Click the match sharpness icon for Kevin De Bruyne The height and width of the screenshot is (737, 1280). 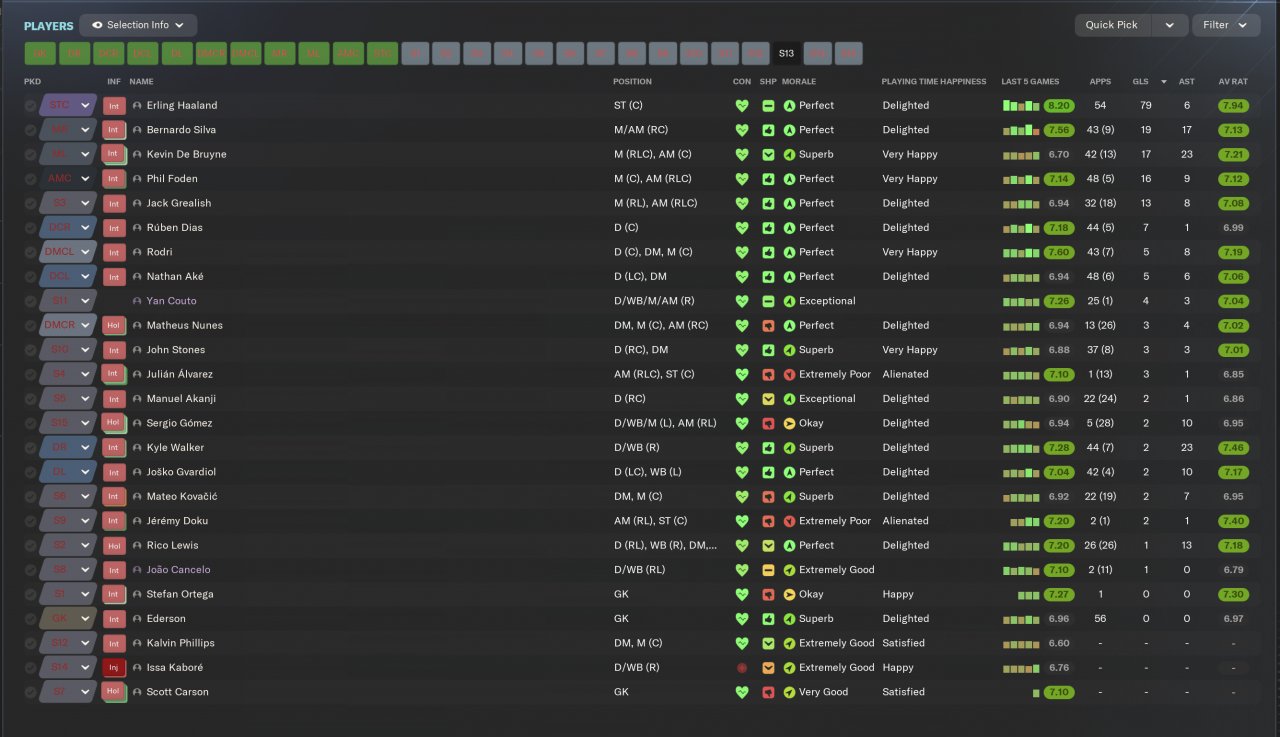coord(768,154)
